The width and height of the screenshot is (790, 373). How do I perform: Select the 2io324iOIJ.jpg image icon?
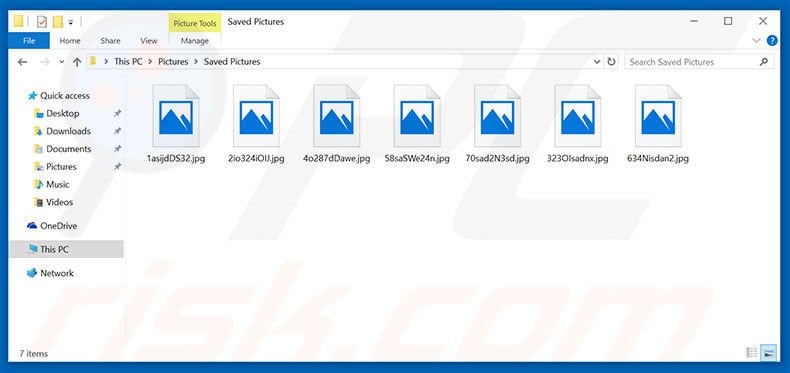pyautogui.click(x=256, y=116)
